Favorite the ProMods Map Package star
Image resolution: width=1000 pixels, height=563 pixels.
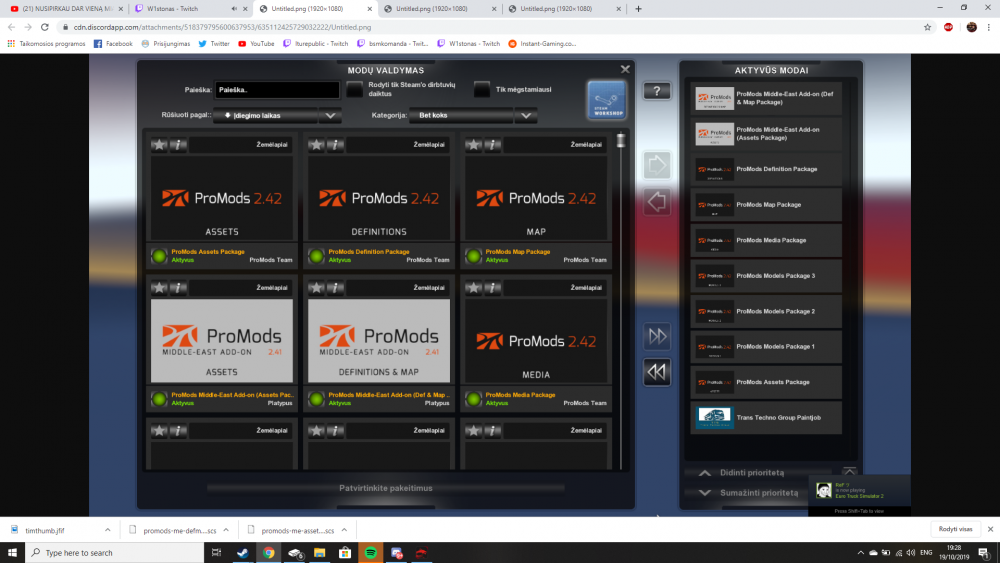click(473, 145)
